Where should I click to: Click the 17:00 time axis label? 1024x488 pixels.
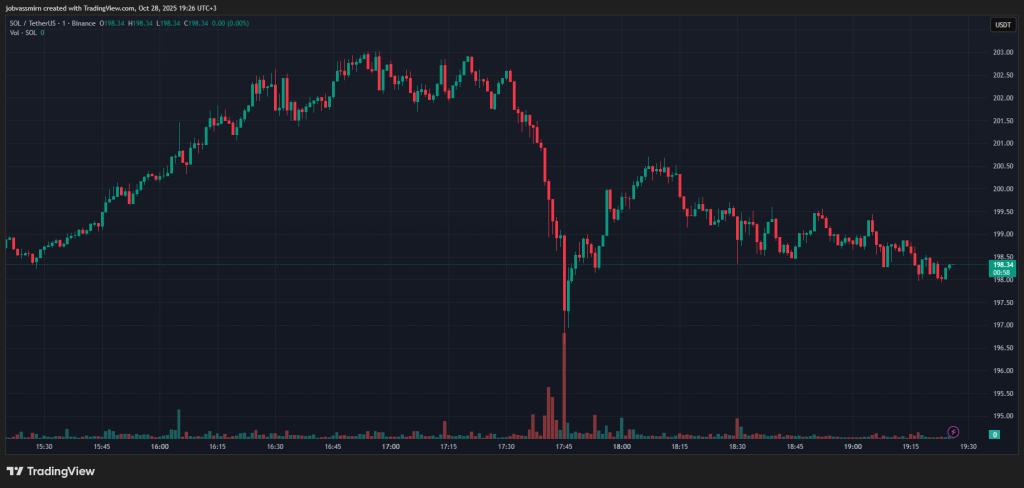click(391, 449)
